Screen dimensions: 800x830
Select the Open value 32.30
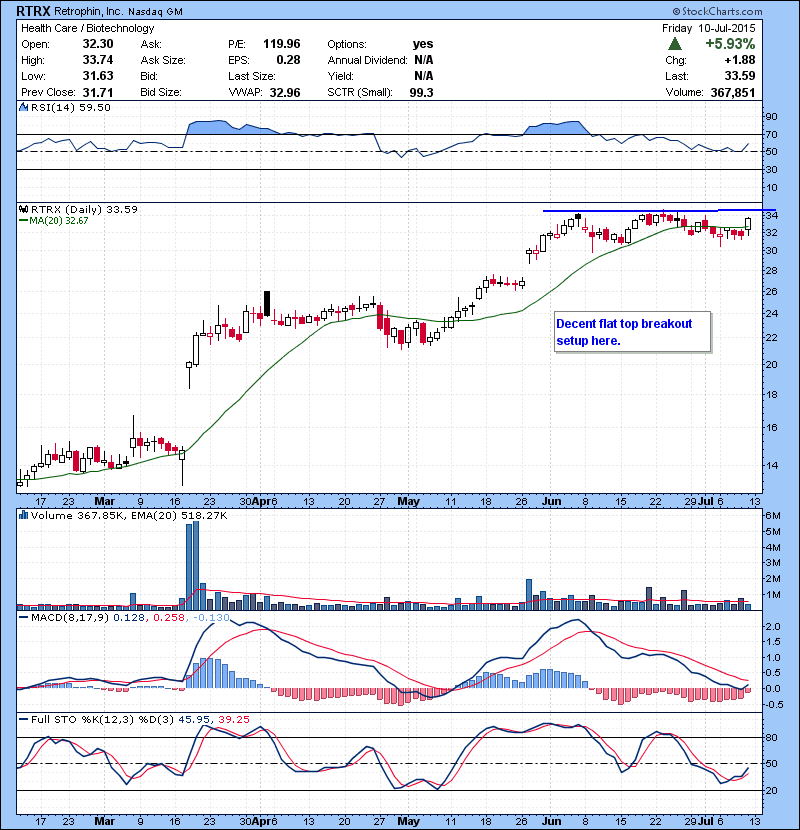pyautogui.click(x=98, y=44)
